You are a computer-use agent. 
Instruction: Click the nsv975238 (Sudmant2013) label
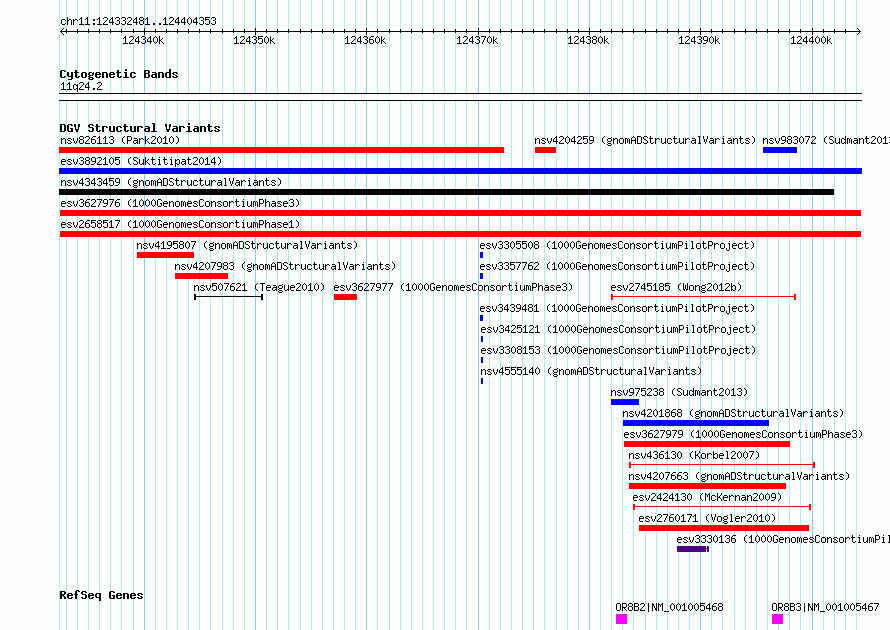(x=679, y=392)
